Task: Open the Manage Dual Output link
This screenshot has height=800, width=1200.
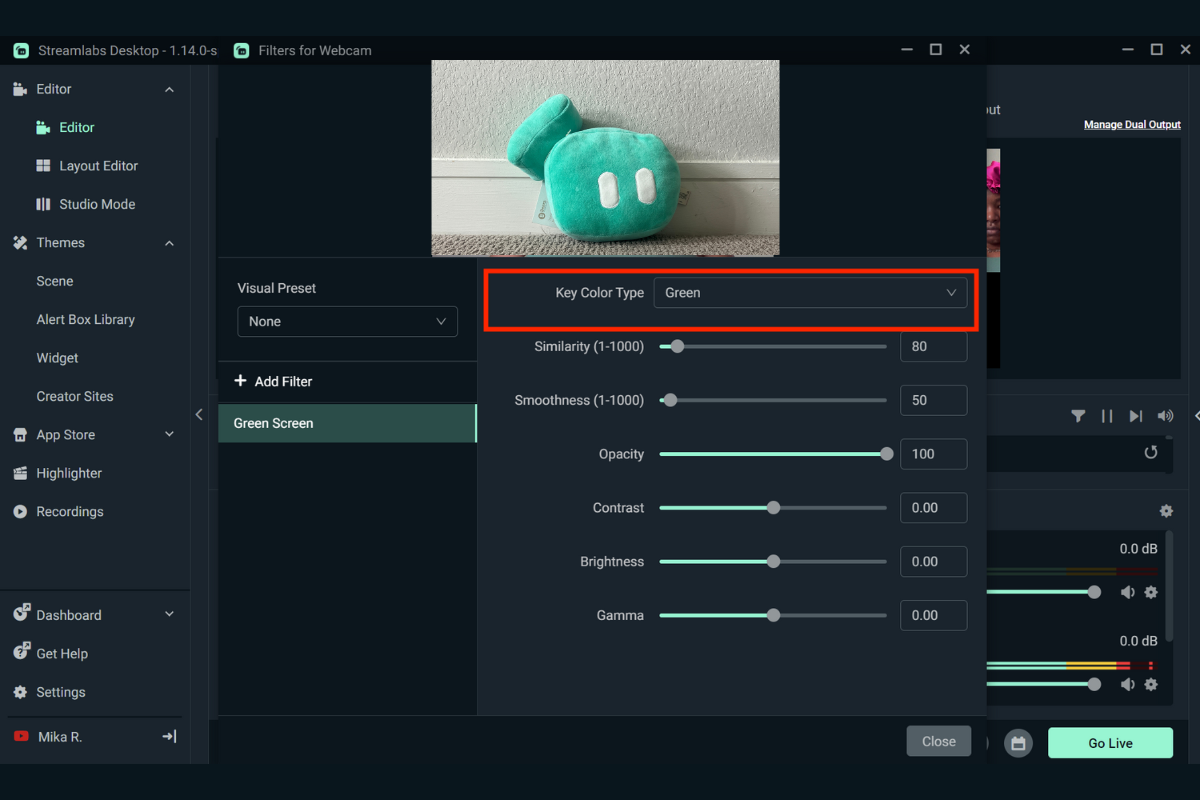Action: coord(1132,124)
